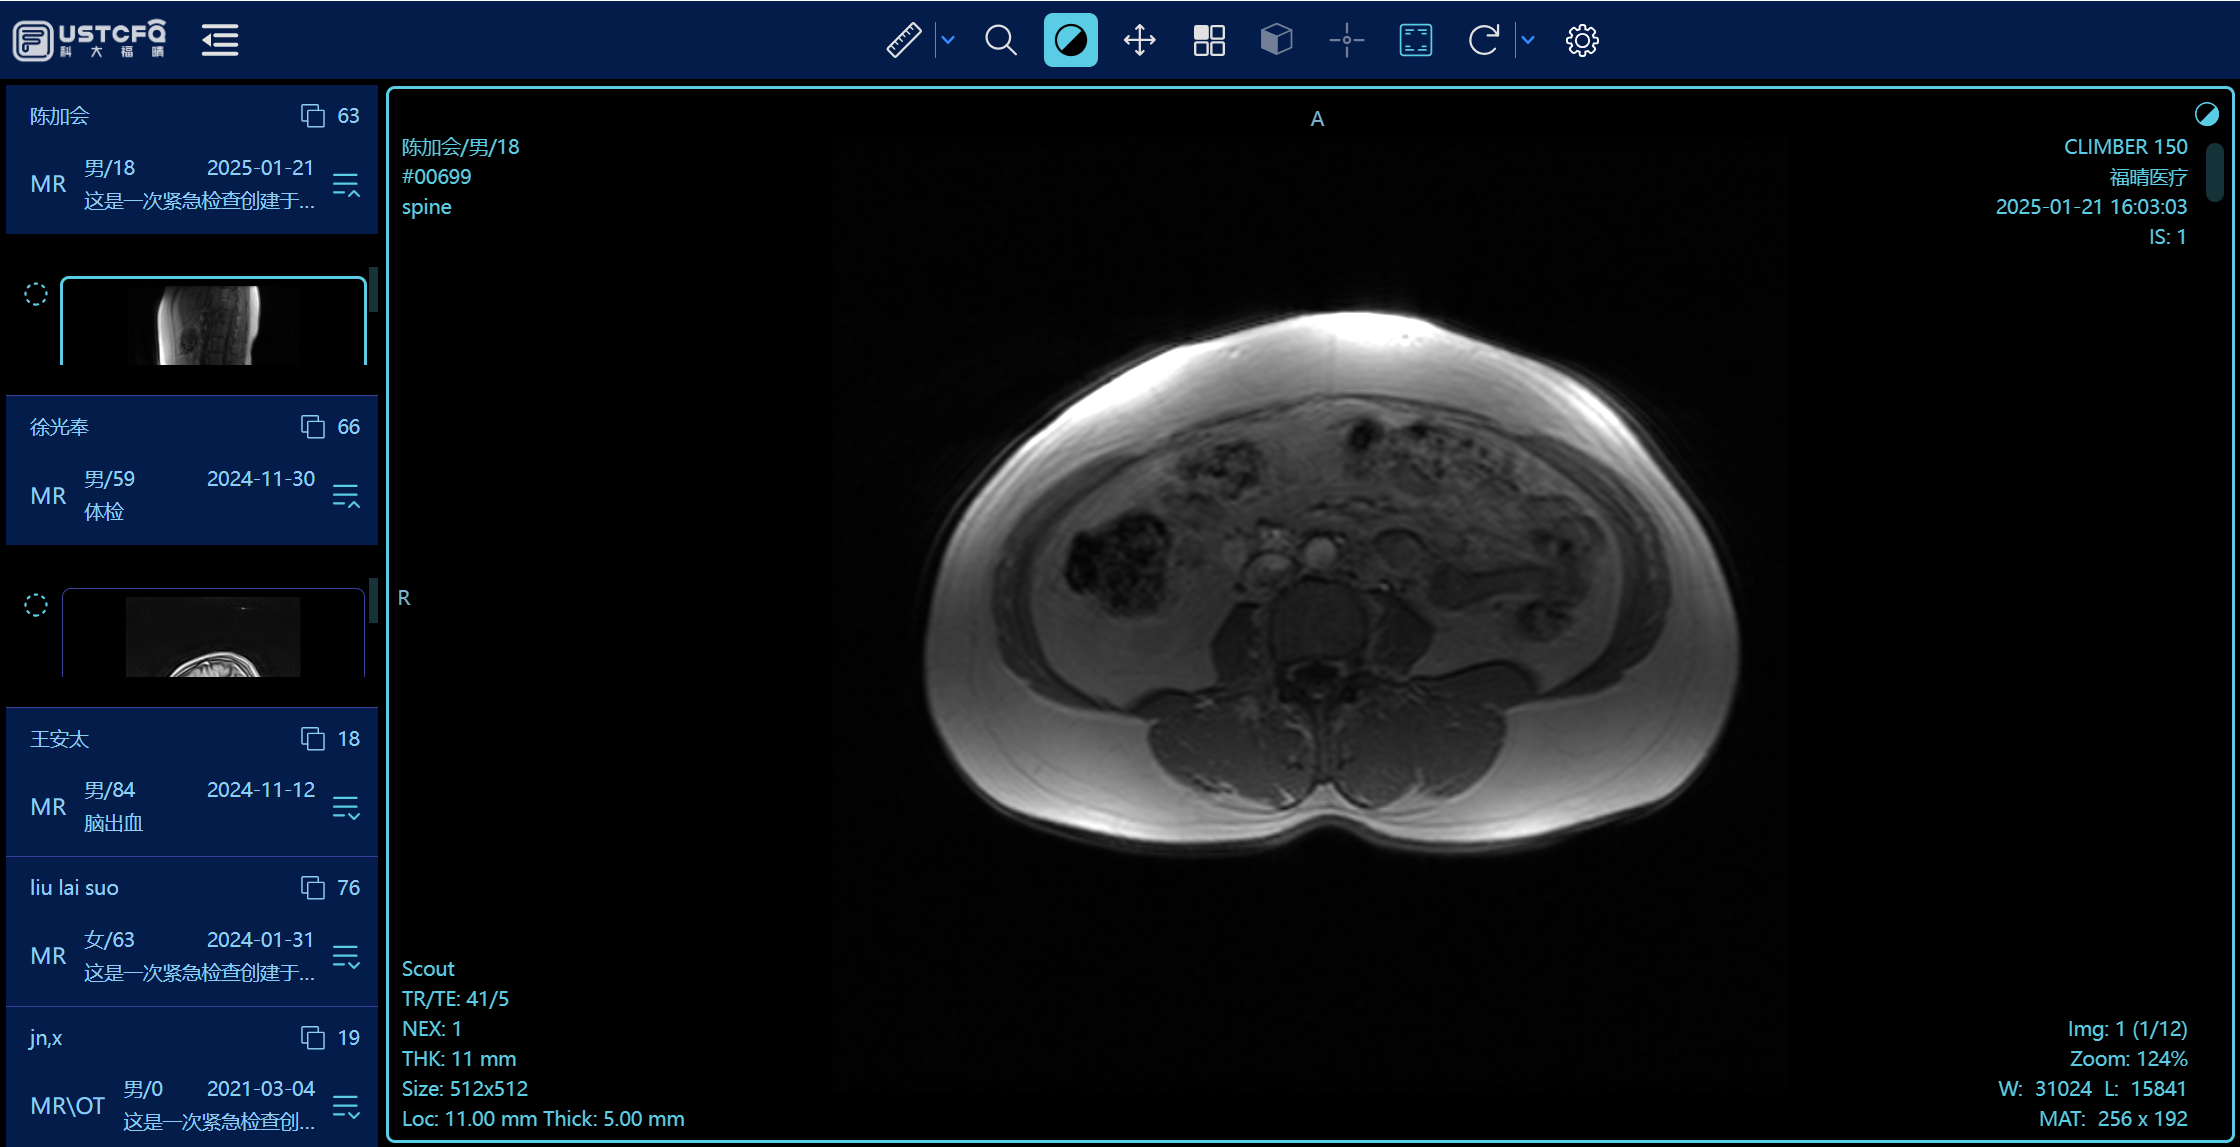Viewport: 2240px width, 1147px height.
Task: Toggle the window/level contrast tool
Action: 1070,41
